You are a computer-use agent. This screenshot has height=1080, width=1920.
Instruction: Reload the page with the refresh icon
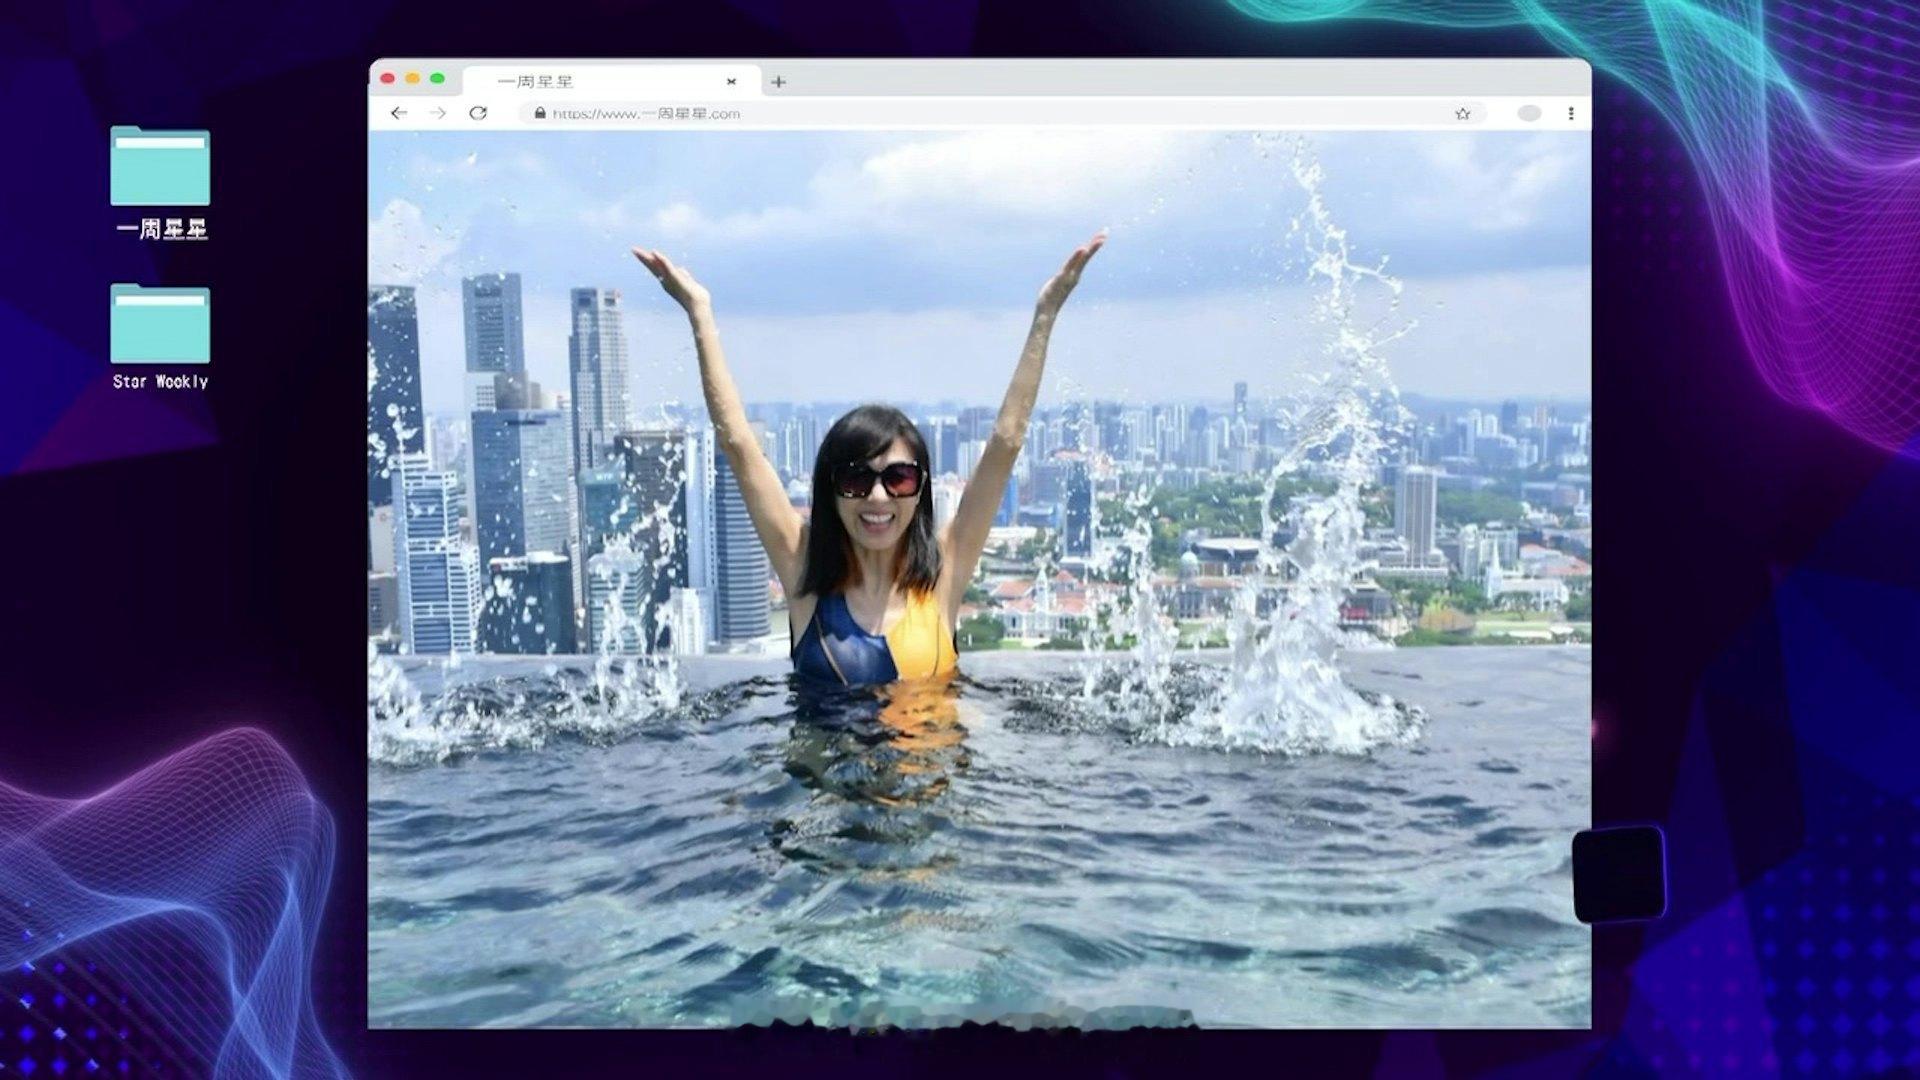[478, 113]
